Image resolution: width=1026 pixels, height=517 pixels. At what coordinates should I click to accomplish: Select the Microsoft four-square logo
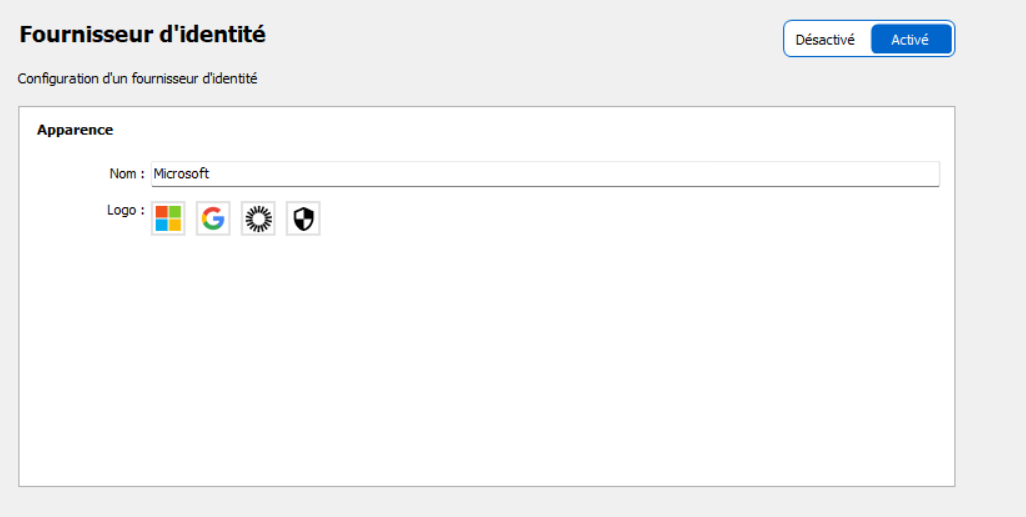click(168, 219)
